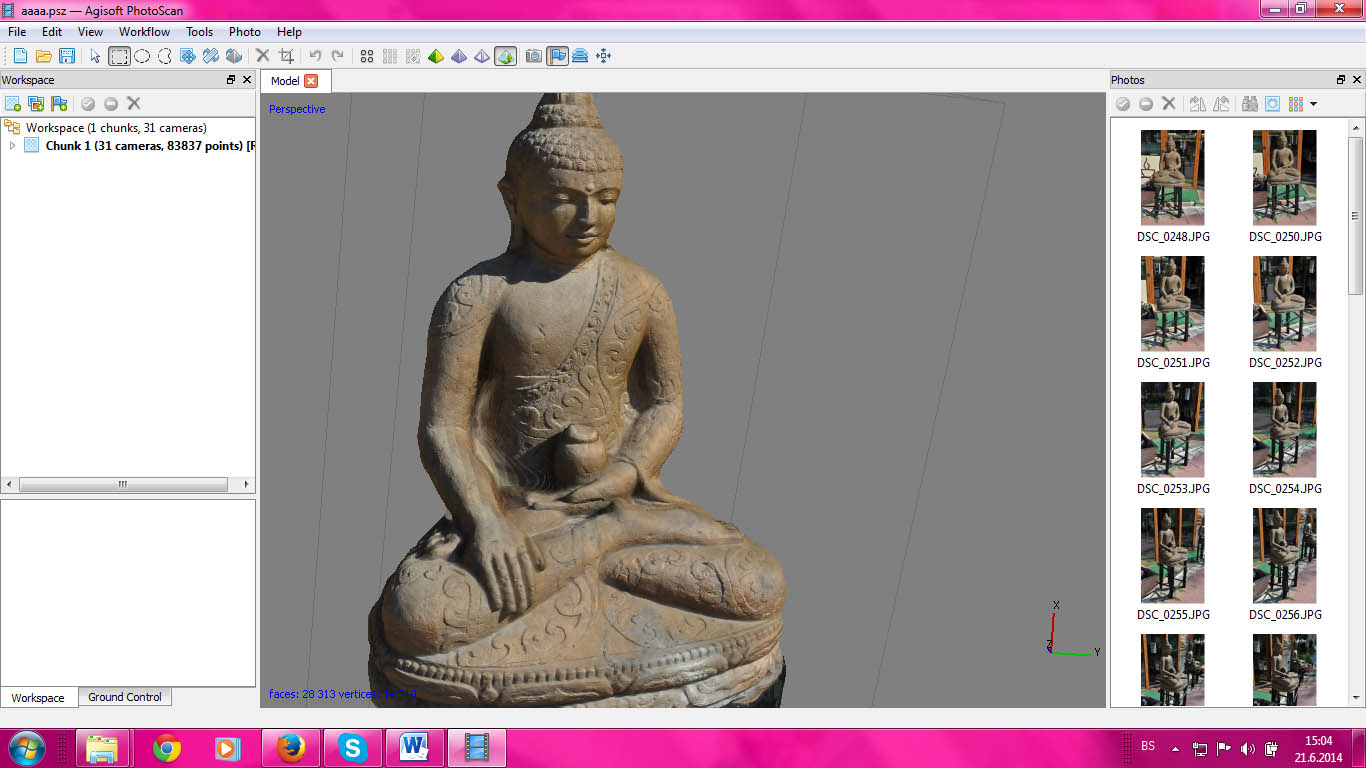Toggle the Textured model view

click(x=505, y=56)
